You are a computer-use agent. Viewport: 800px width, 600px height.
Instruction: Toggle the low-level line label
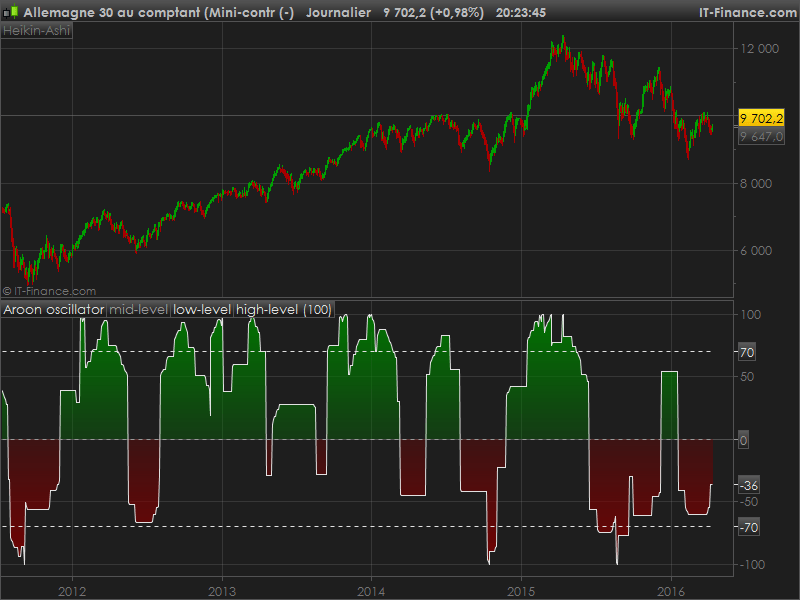[x=202, y=310]
